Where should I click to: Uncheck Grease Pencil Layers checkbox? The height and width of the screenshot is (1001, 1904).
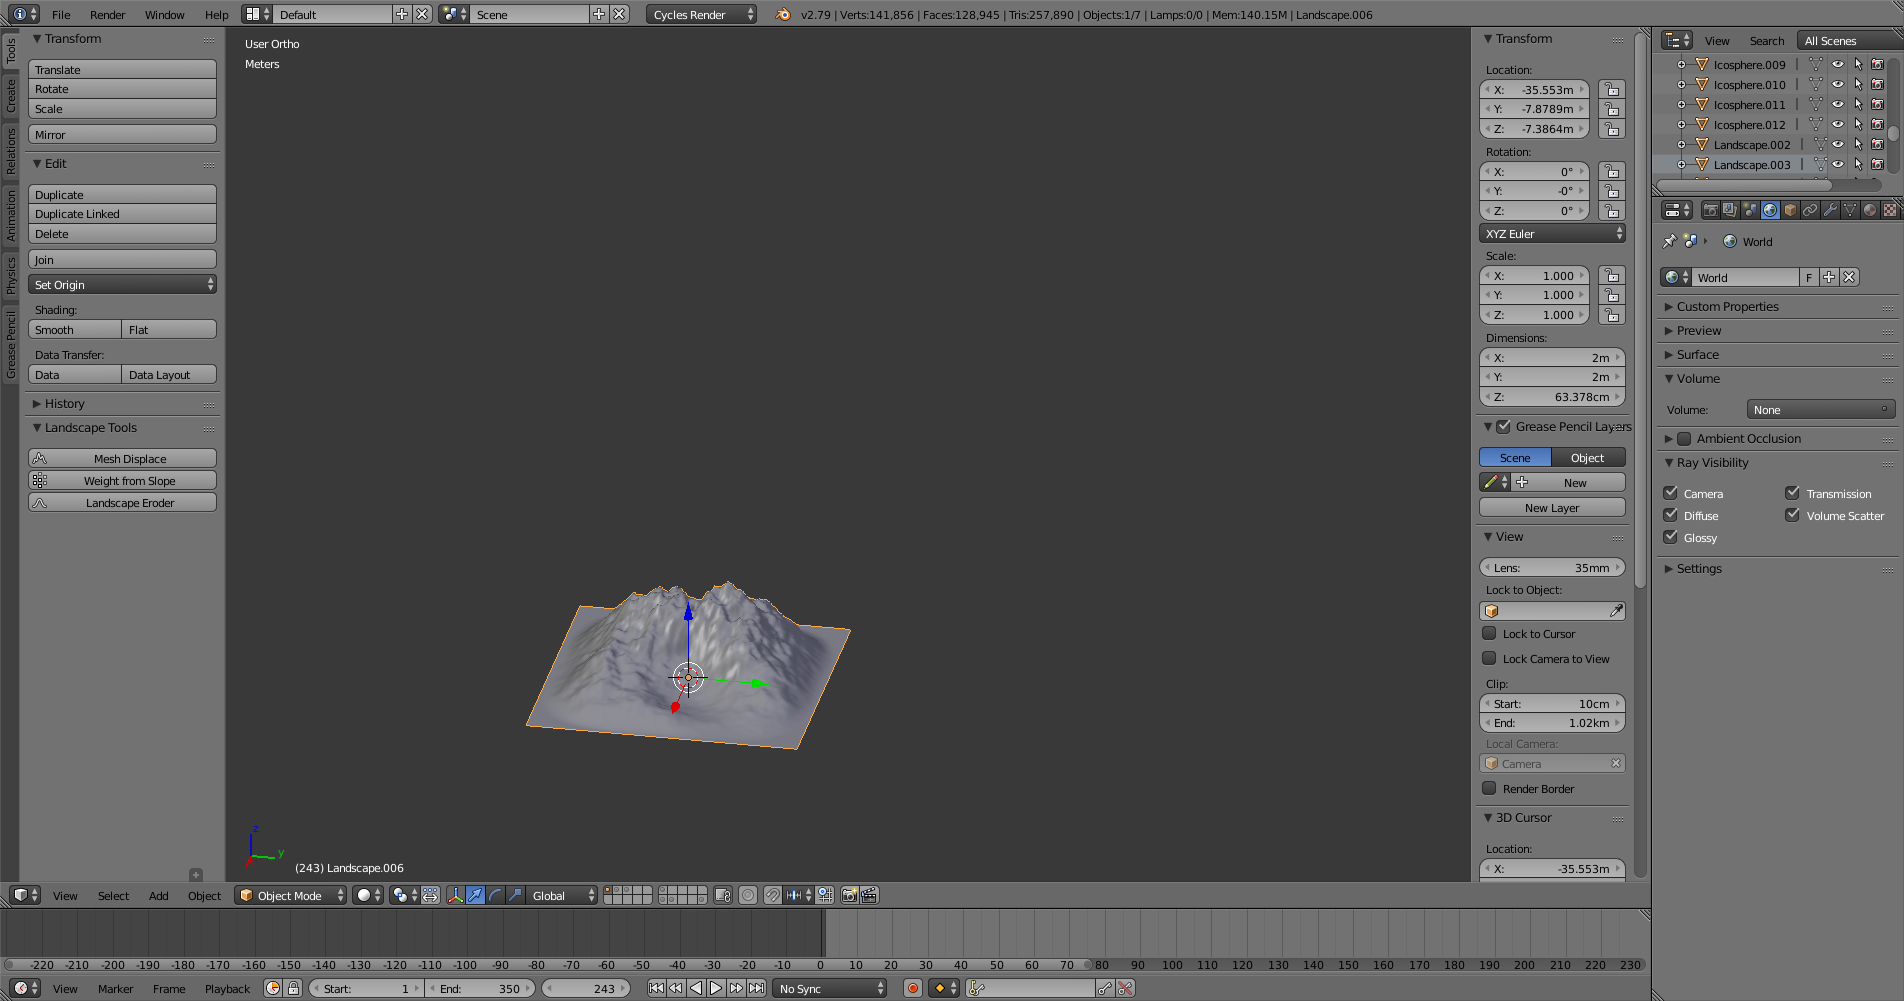1503,426
